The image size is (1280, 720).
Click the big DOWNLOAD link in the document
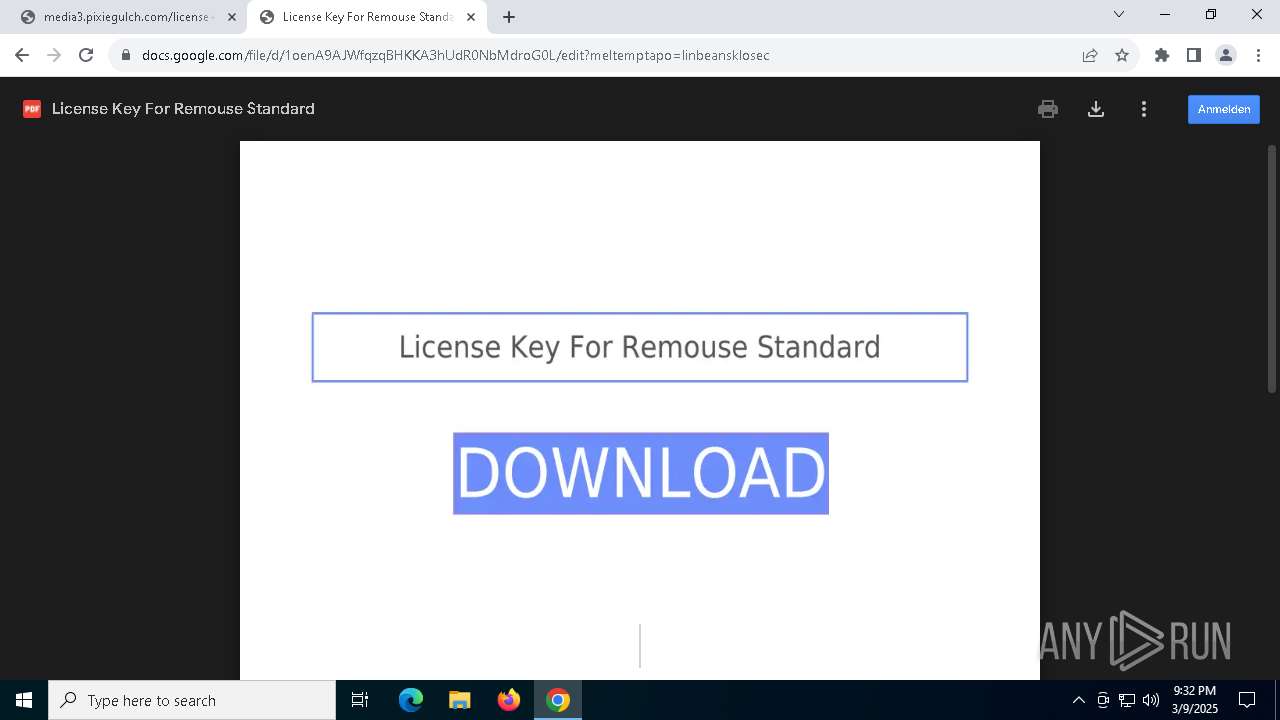[641, 473]
